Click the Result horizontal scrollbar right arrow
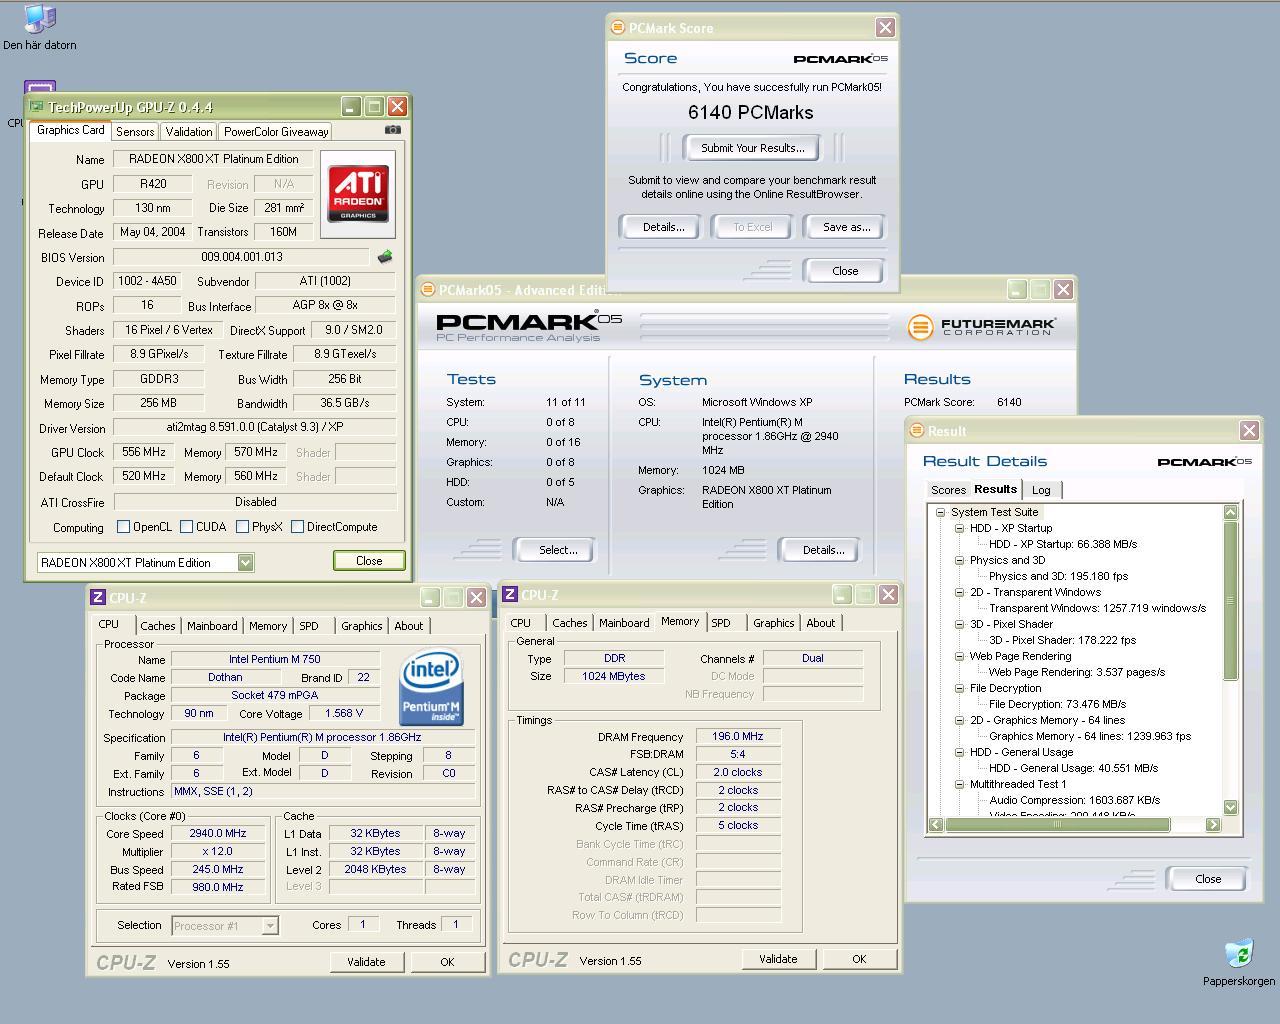The width and height of the screenshot is (1280, 1024). coord(1213,825)
